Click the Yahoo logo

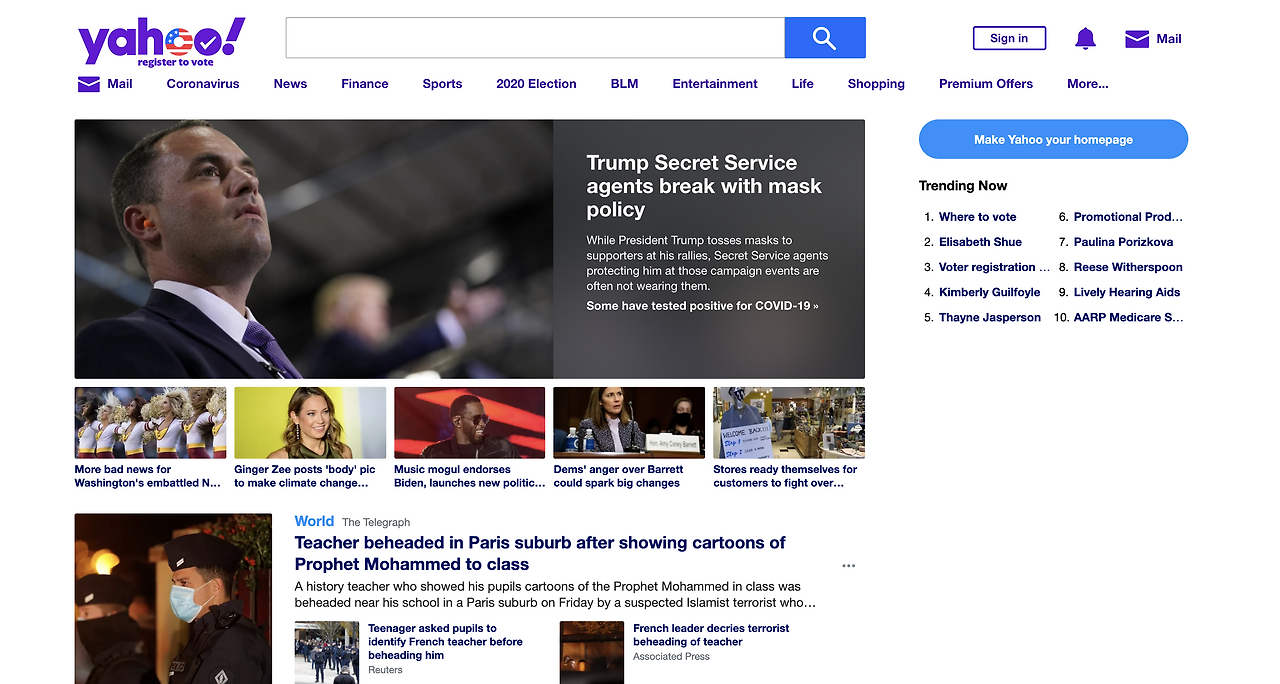tap(161, 42)
